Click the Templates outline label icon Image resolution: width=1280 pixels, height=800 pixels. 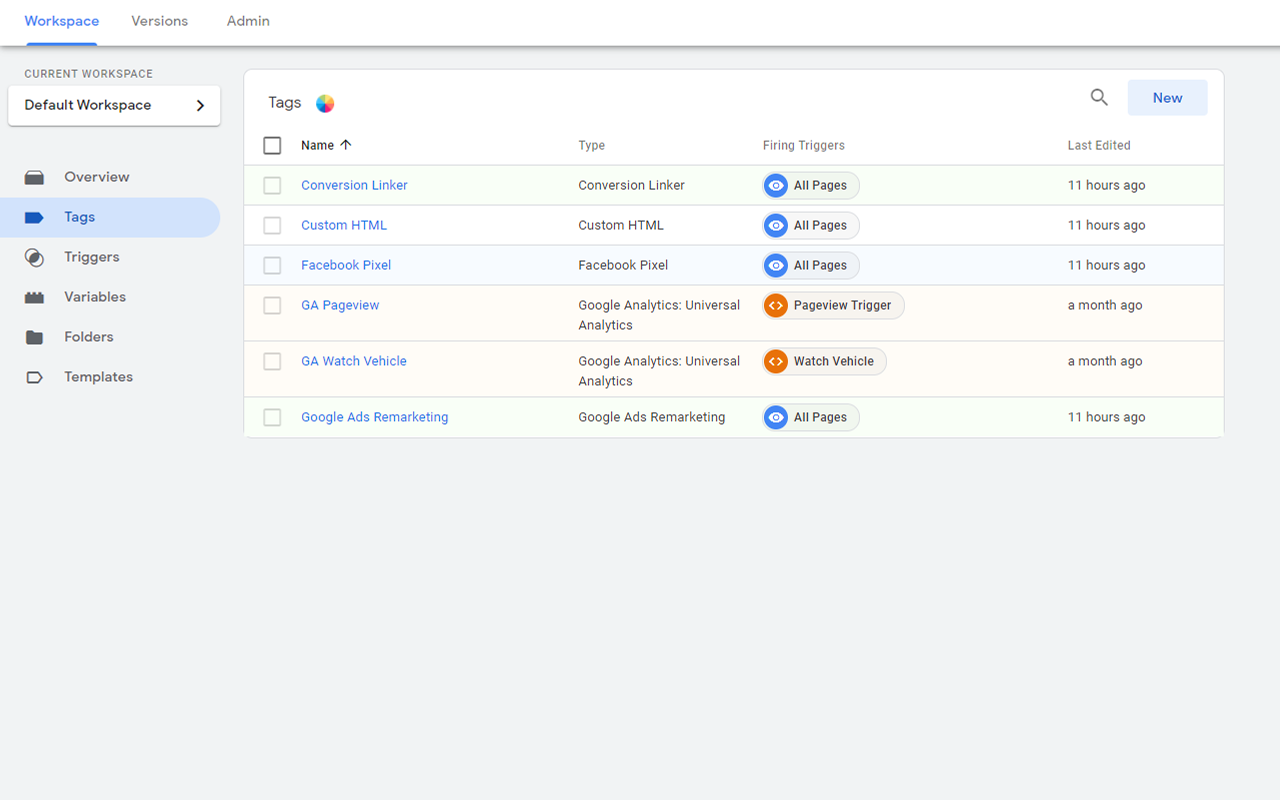click(34, 377)
